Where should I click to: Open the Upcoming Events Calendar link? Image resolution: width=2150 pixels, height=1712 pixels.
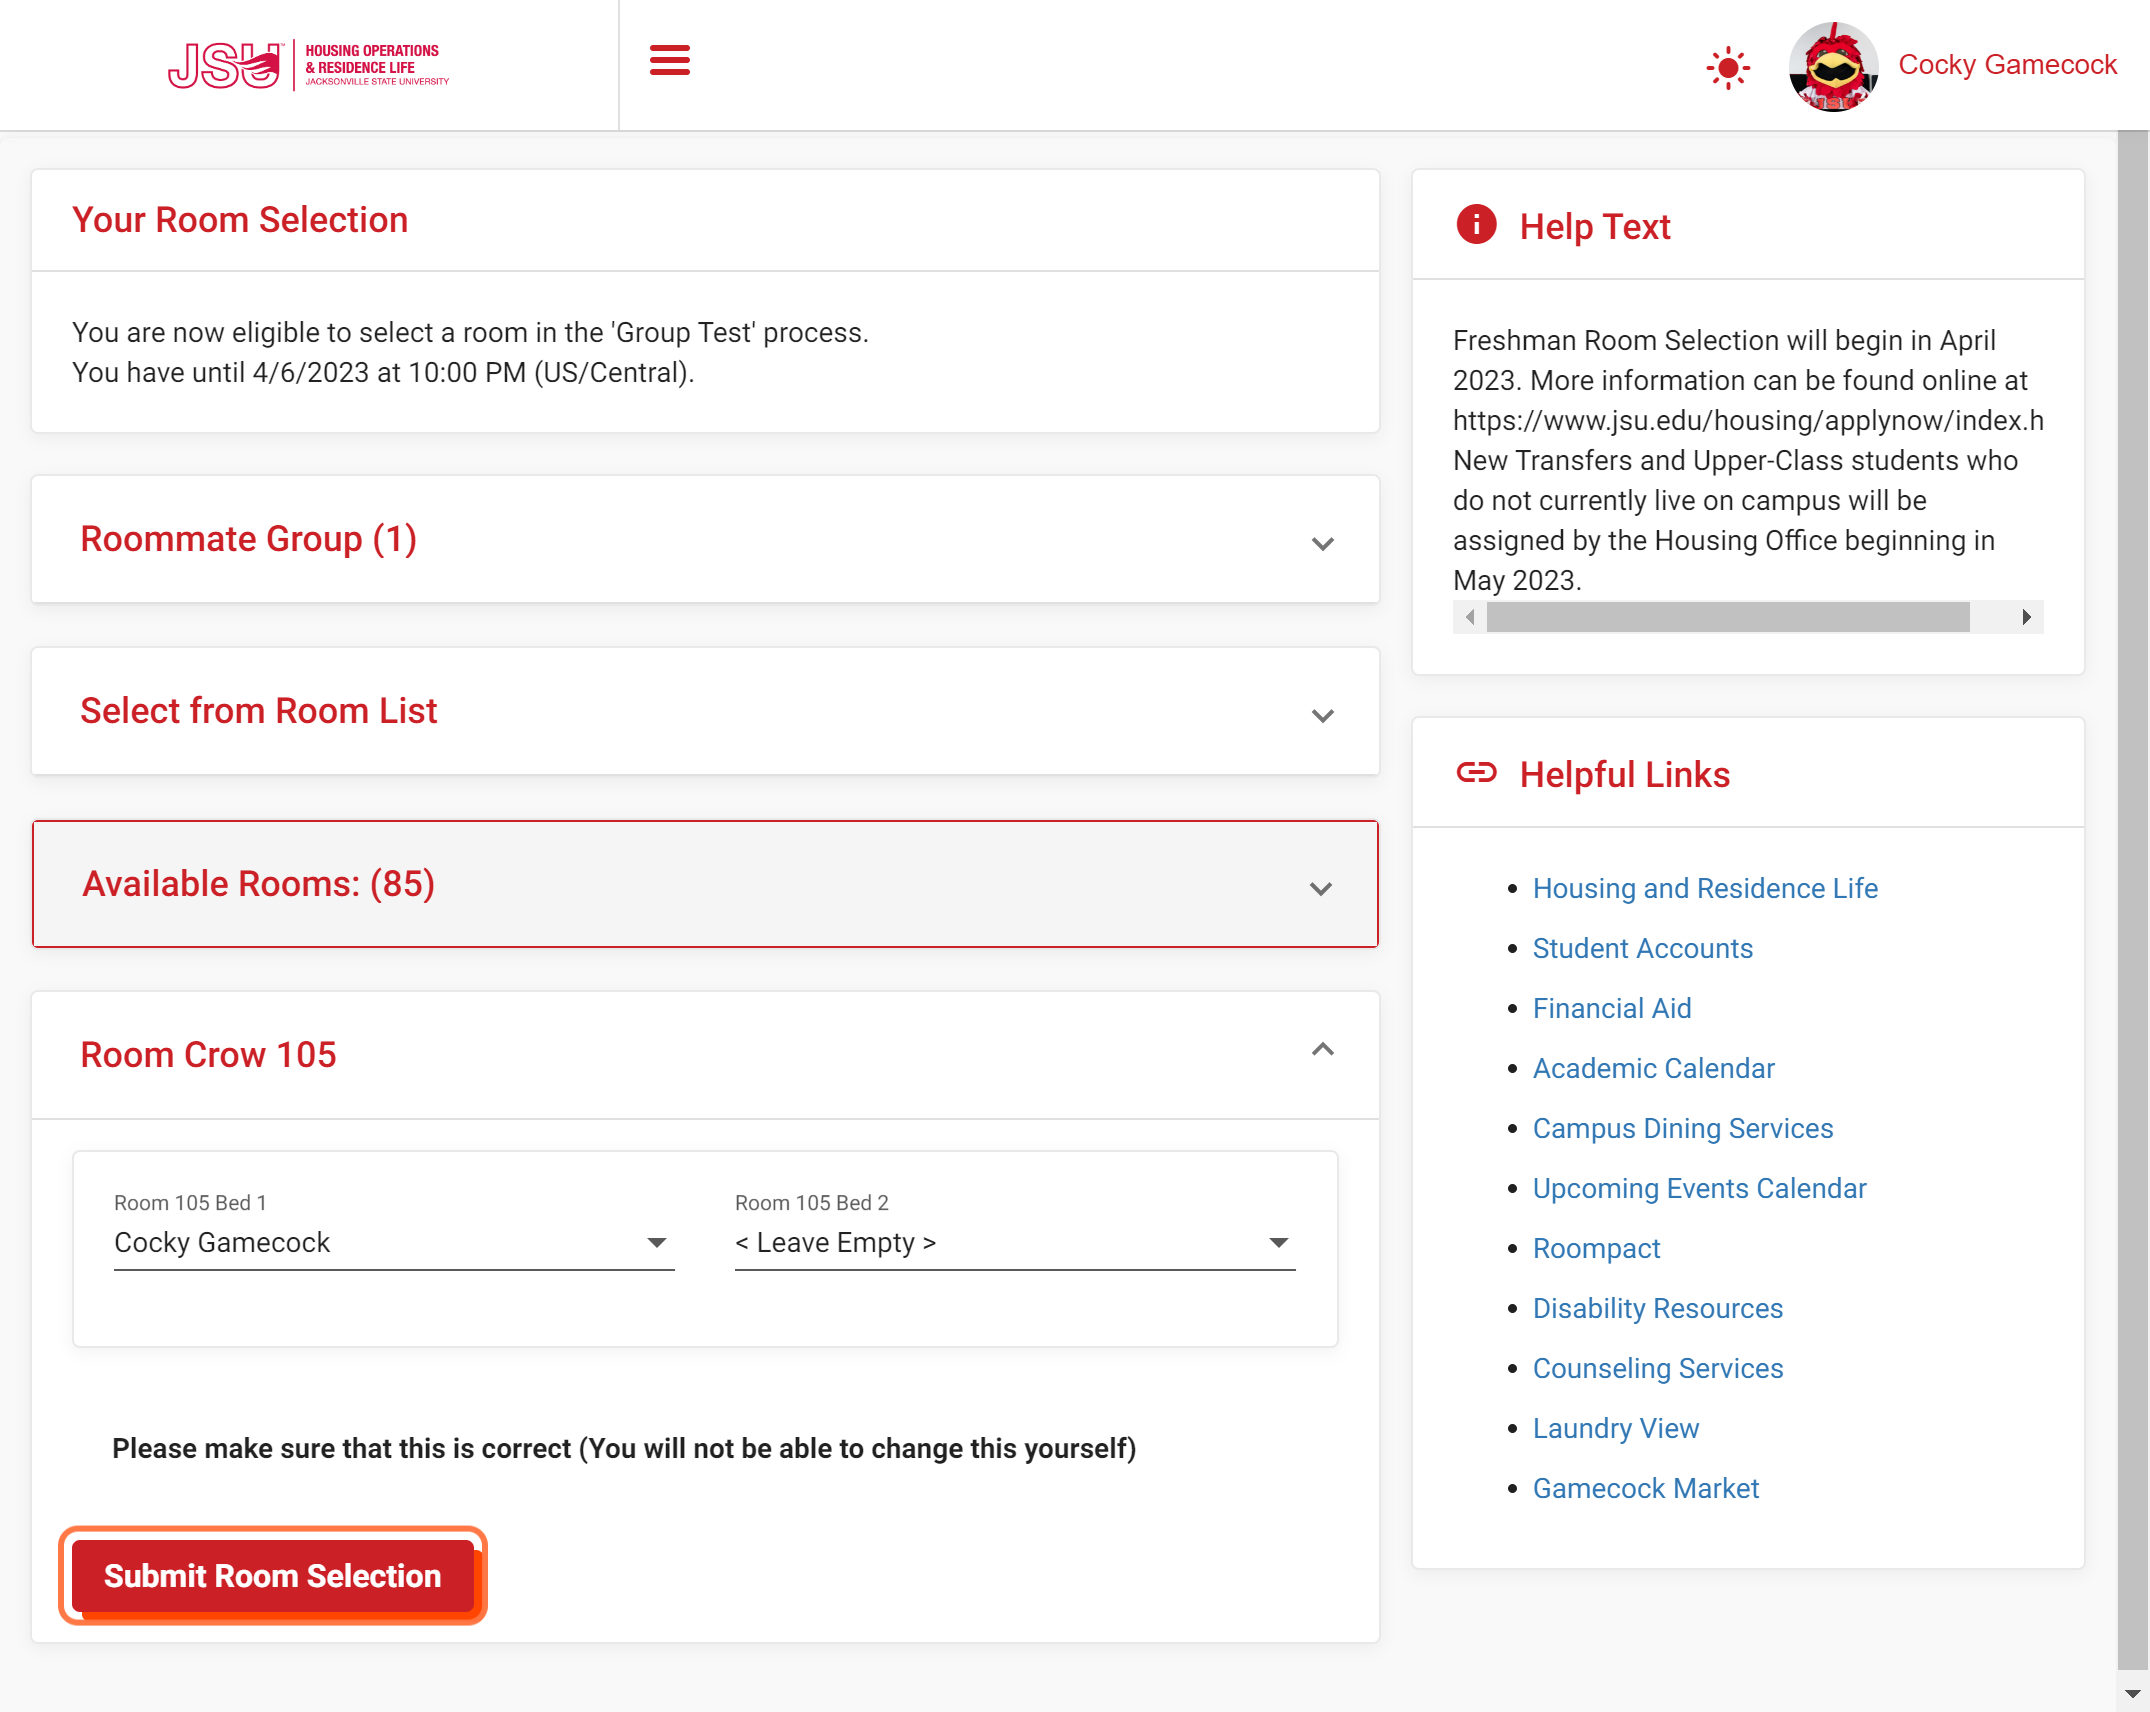1699,1188
